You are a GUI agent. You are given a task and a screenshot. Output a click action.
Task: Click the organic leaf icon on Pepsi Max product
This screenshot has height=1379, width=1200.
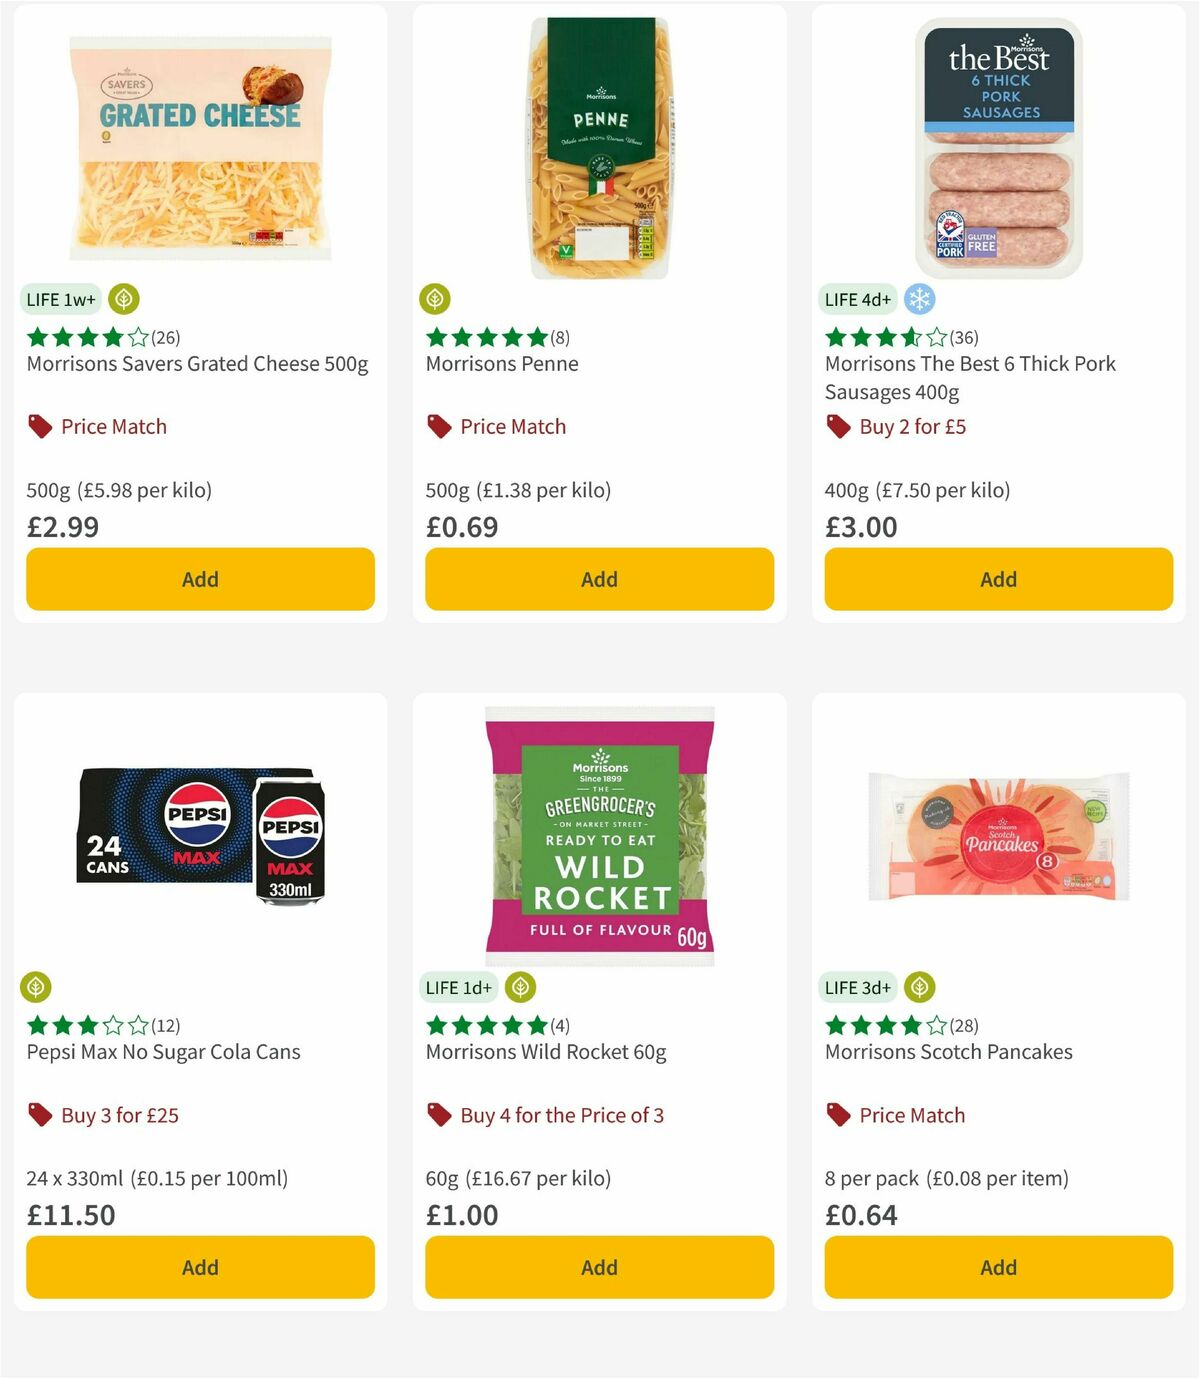point(37,986)
